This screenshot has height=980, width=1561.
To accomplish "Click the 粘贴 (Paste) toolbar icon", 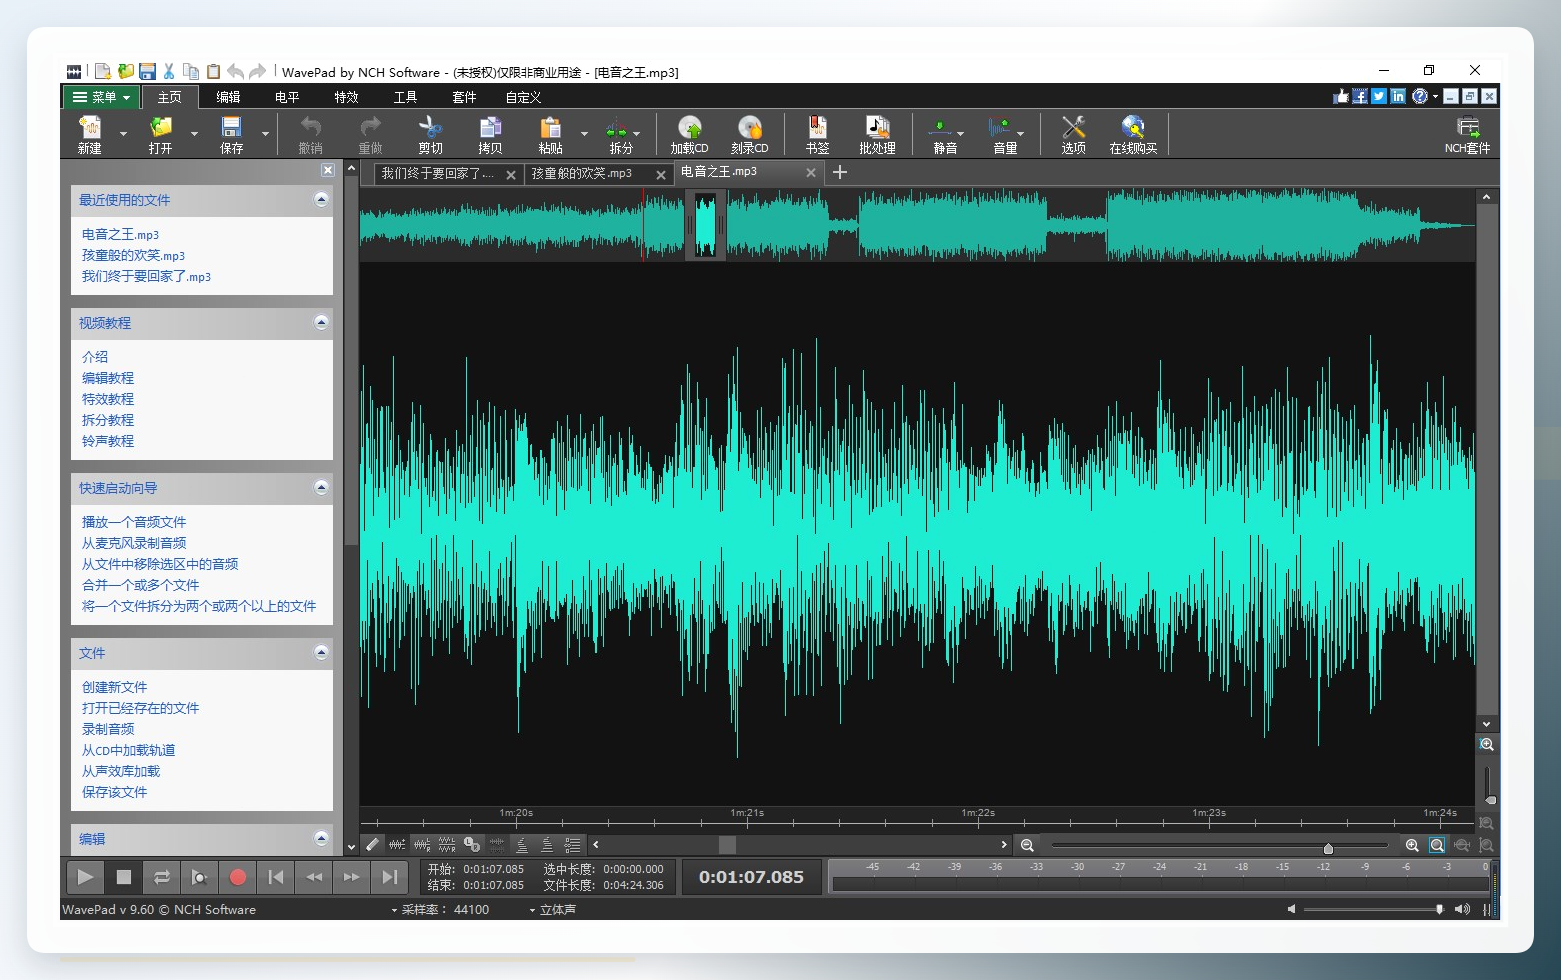I will 550,127.
